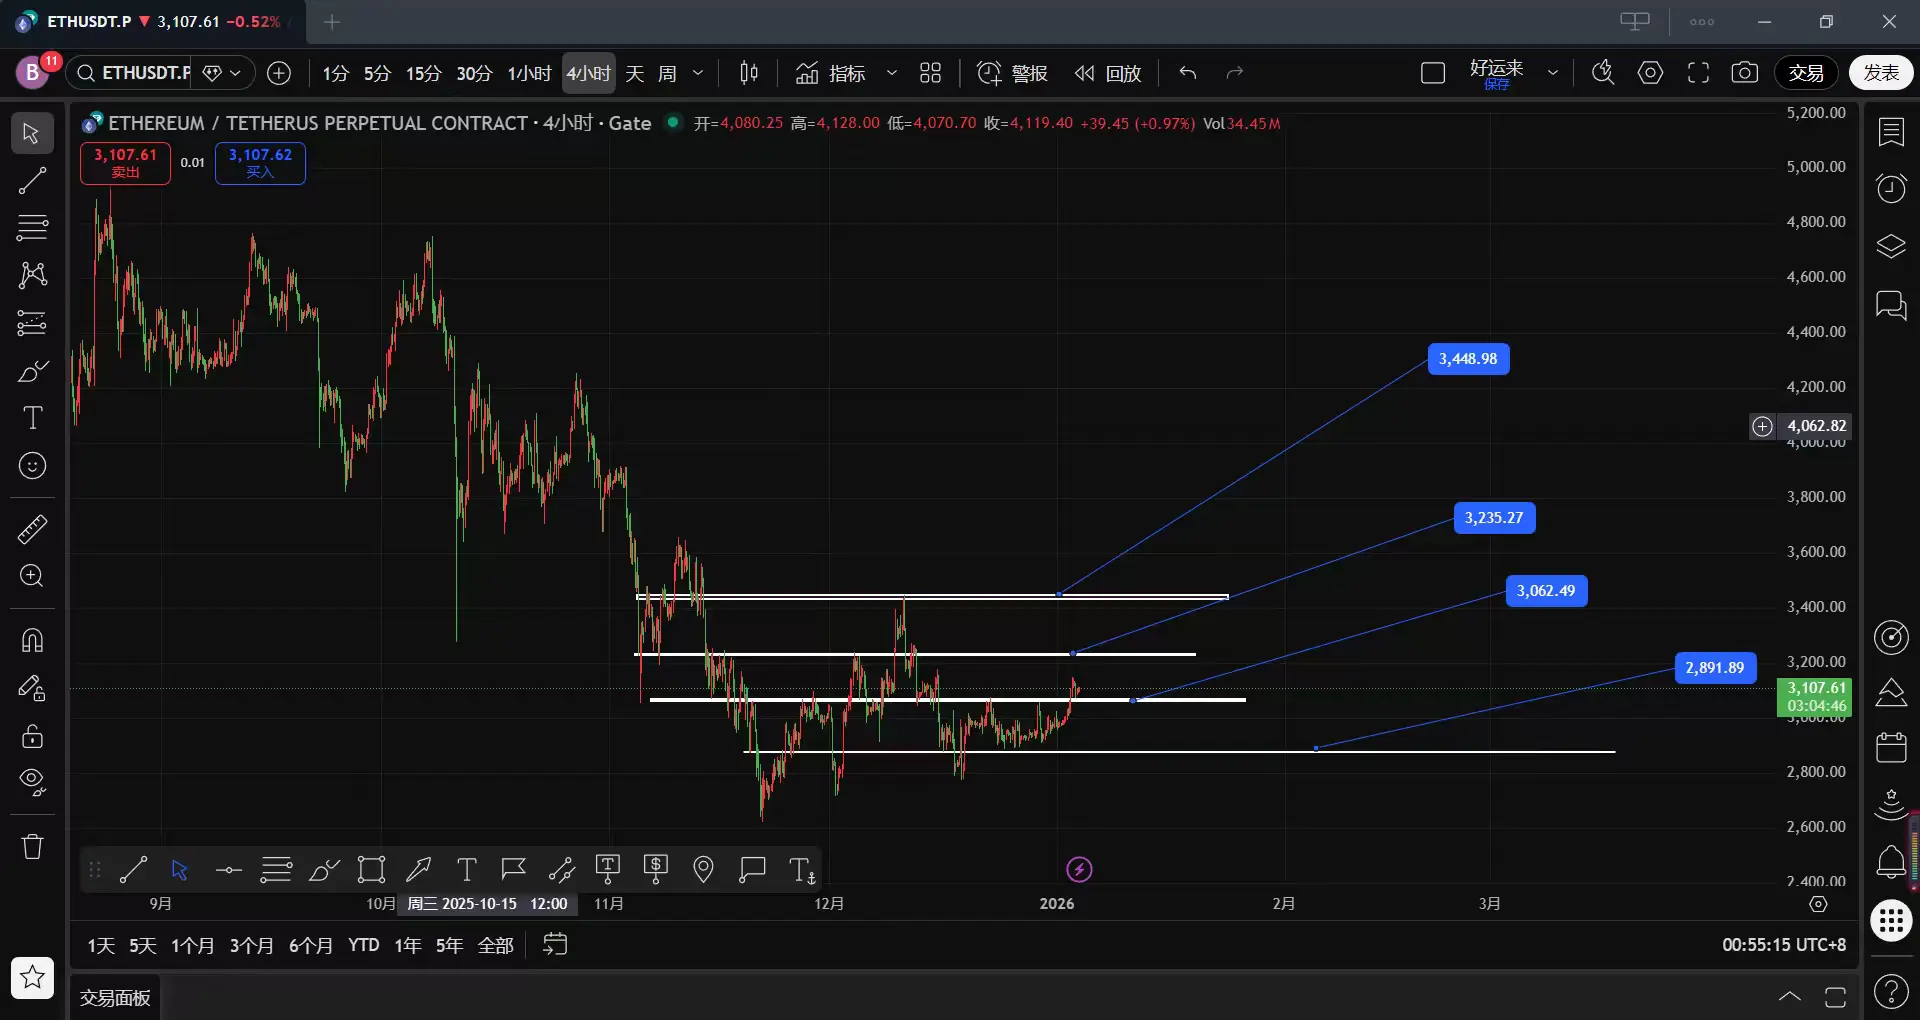Select the 4小时 timeframe
This screenshot has width=1920, height=1020.
coord(588,73)
